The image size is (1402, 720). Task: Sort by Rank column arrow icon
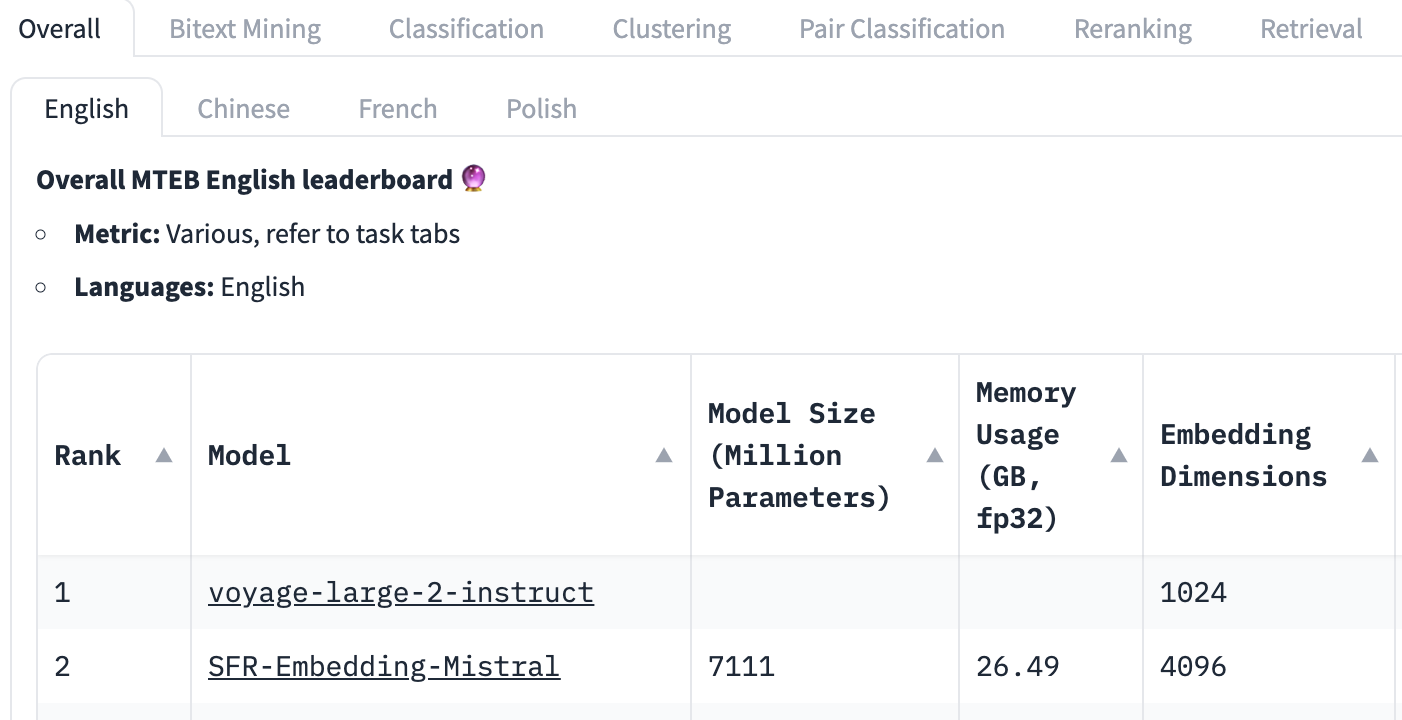[x=164, y=456]
